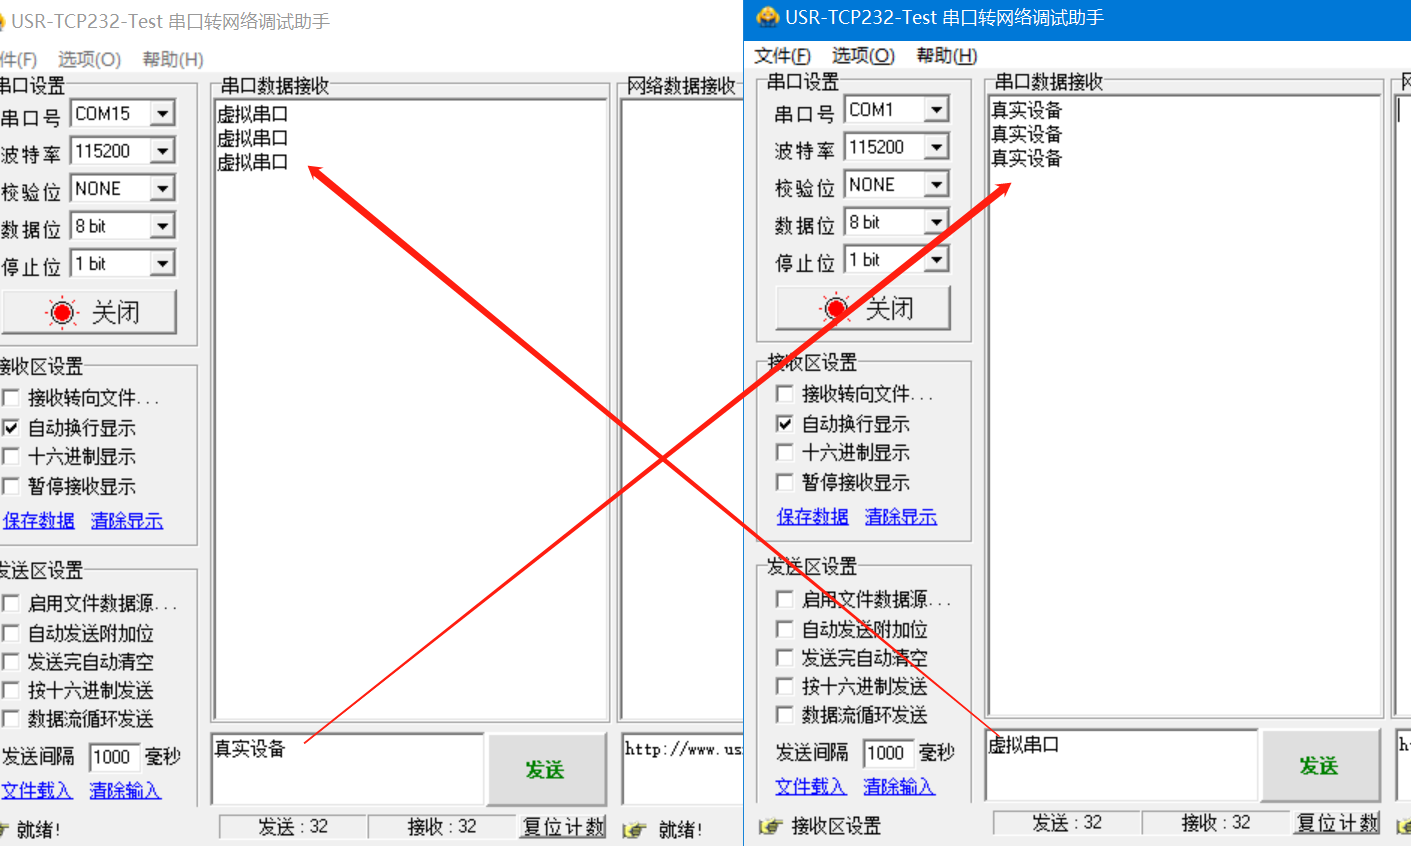
Task: Enable 暂停接收显示 in COM1 window
Action: (784, 483)
